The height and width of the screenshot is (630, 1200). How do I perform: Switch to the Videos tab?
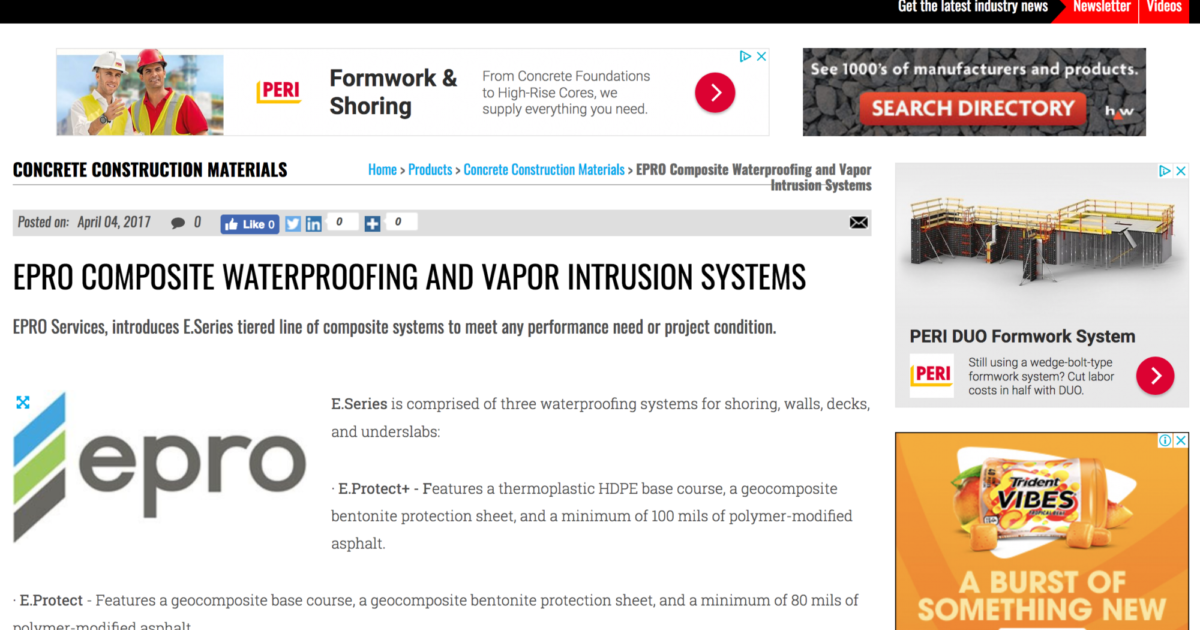tap(1163, 7)
